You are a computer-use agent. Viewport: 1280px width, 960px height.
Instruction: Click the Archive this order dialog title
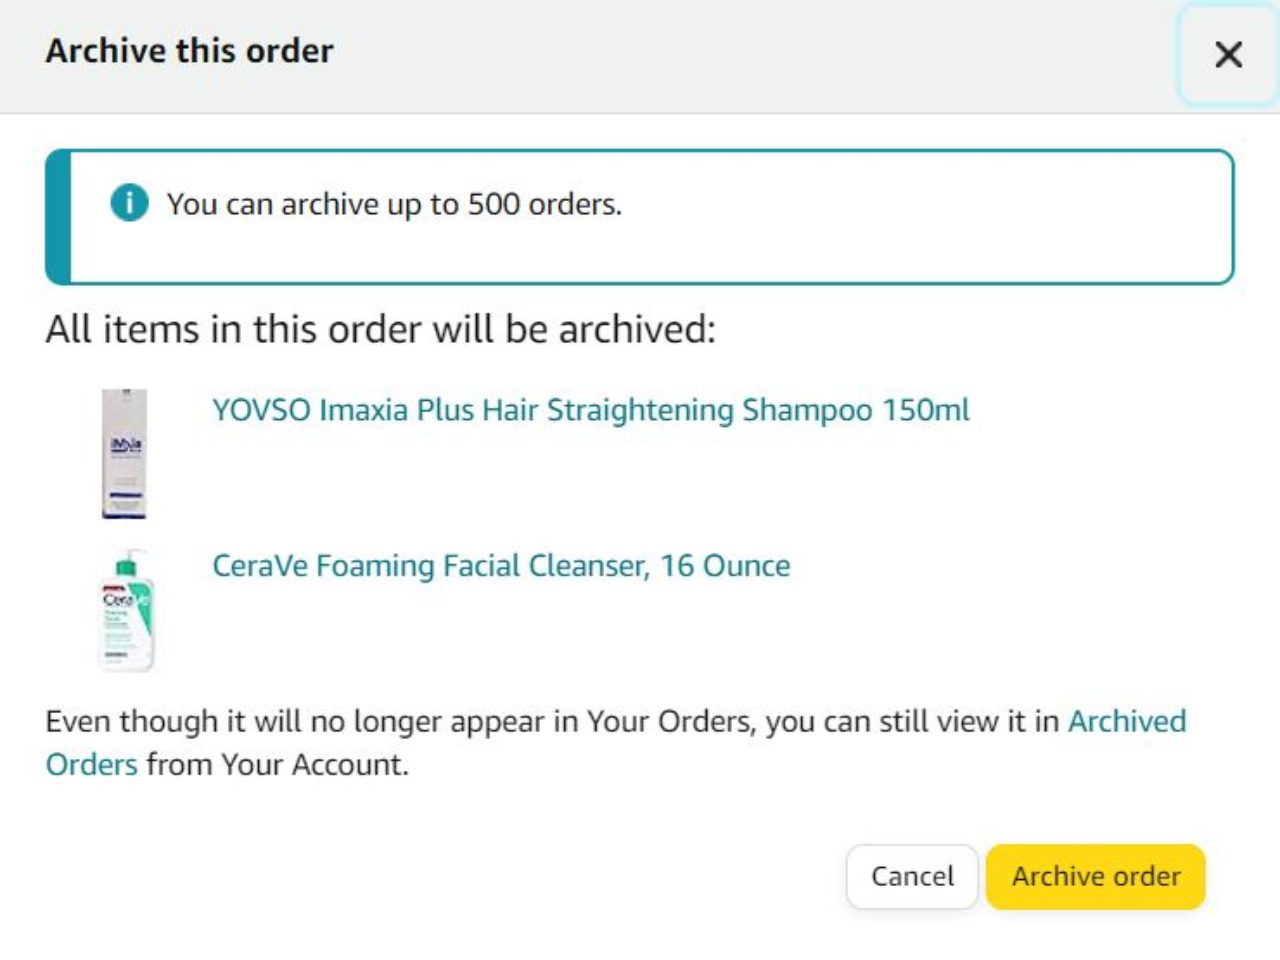click(x=189, y=50)
